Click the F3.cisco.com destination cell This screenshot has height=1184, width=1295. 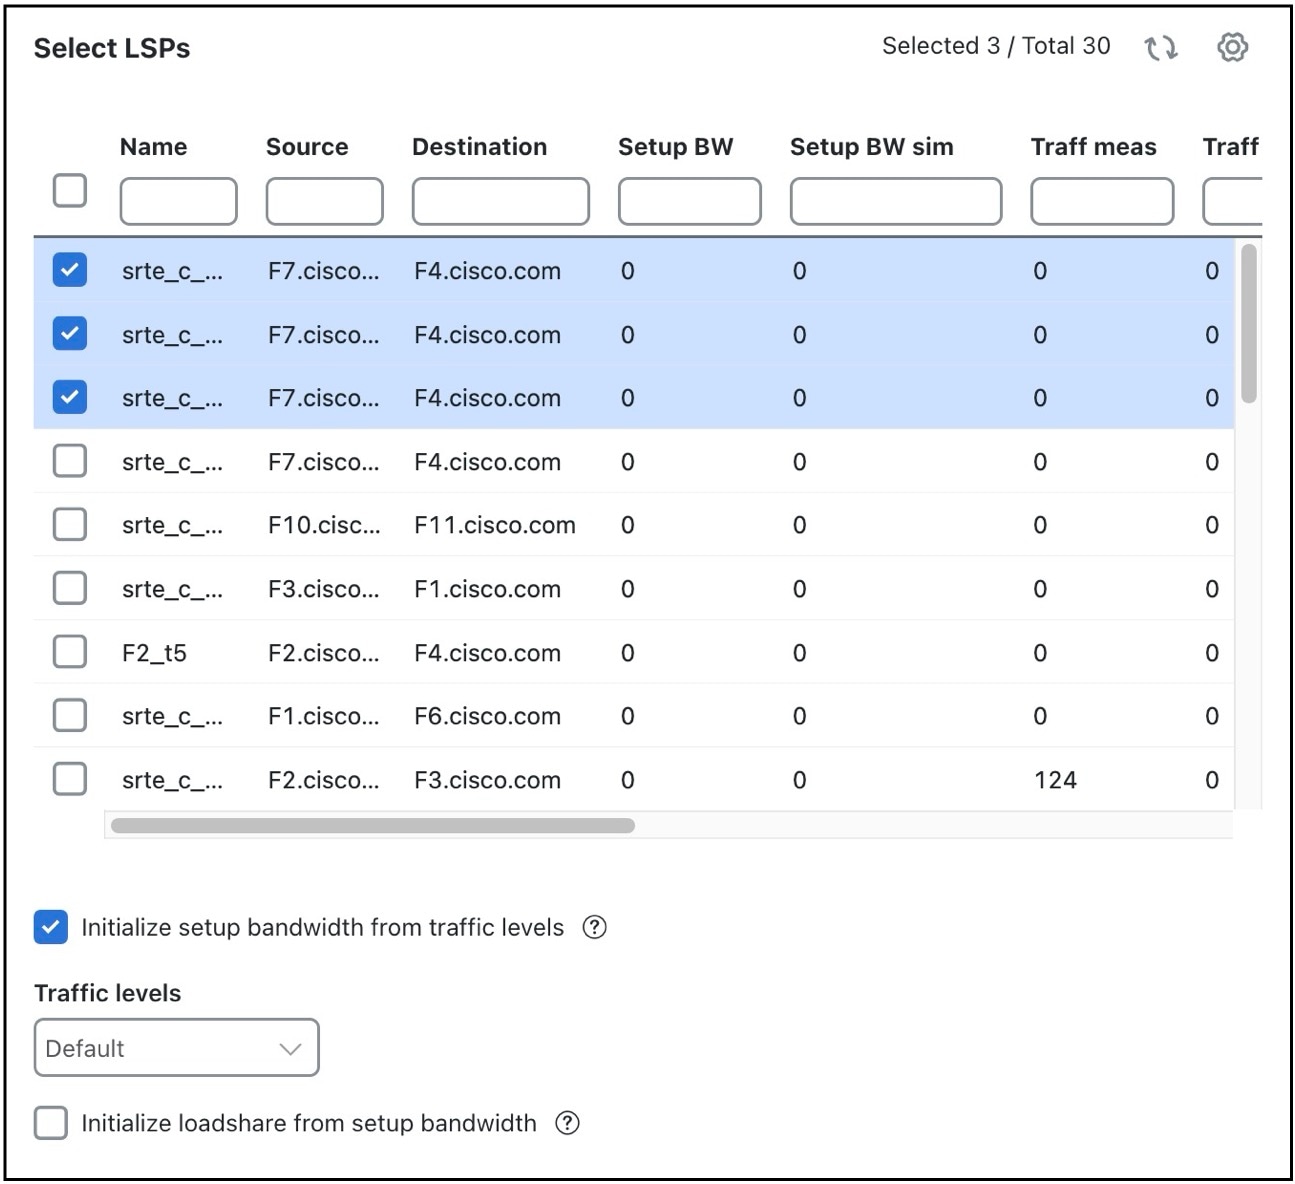(x=488, y=780)
